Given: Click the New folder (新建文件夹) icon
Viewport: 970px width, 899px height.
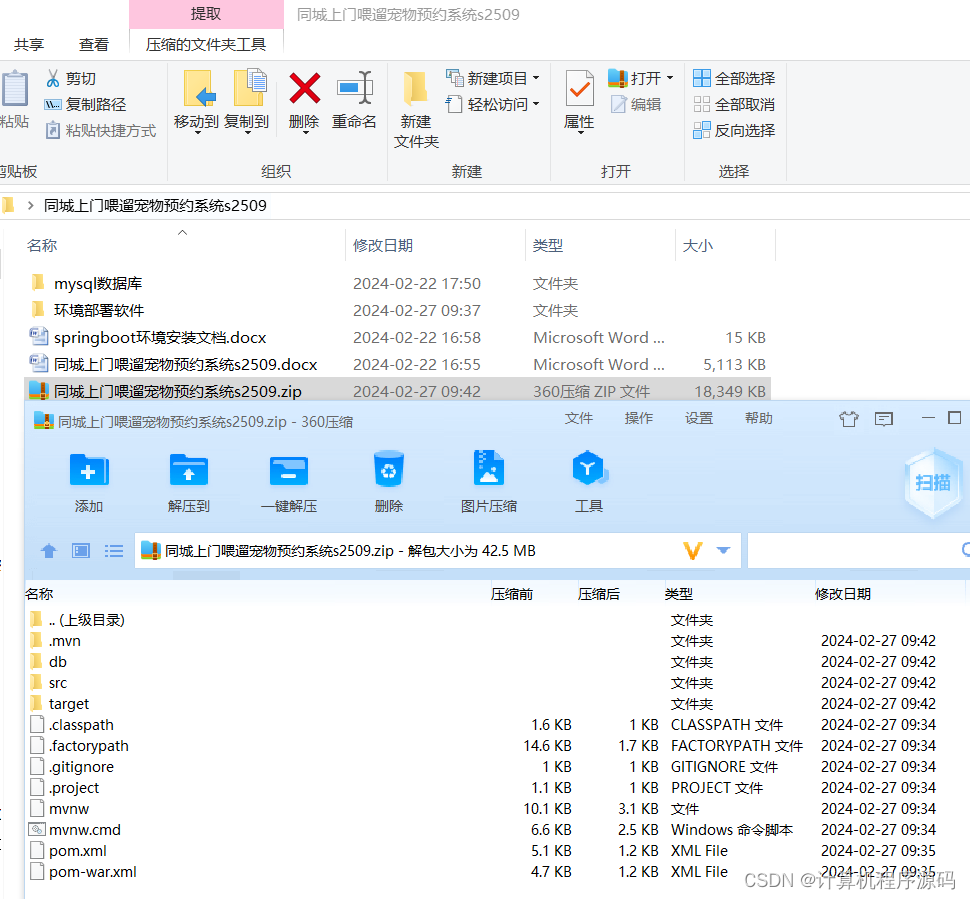Looking at the screenshot, I should [x=415, y=88].
